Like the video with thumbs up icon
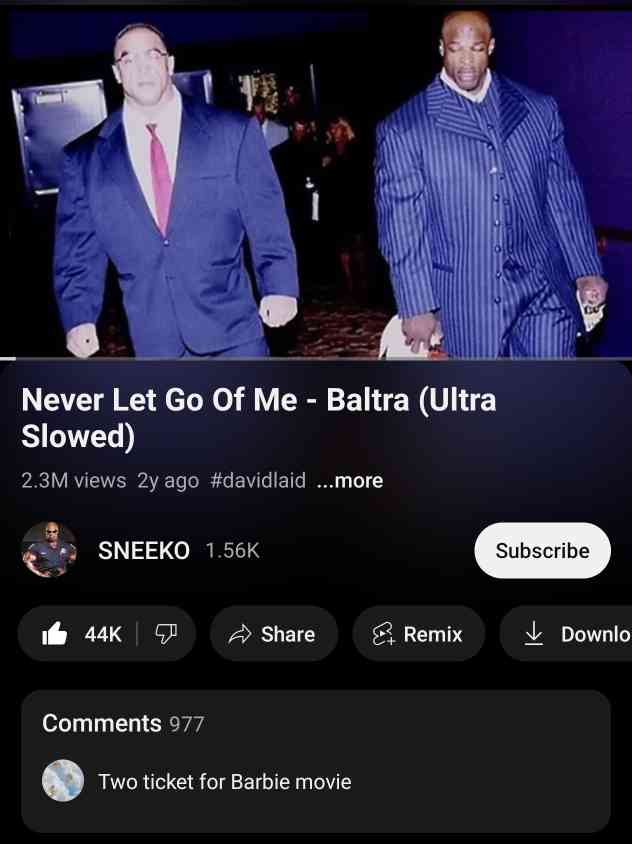Image resolution: width=632 pixels, height=844 pixels. click(x=55, y=634)
